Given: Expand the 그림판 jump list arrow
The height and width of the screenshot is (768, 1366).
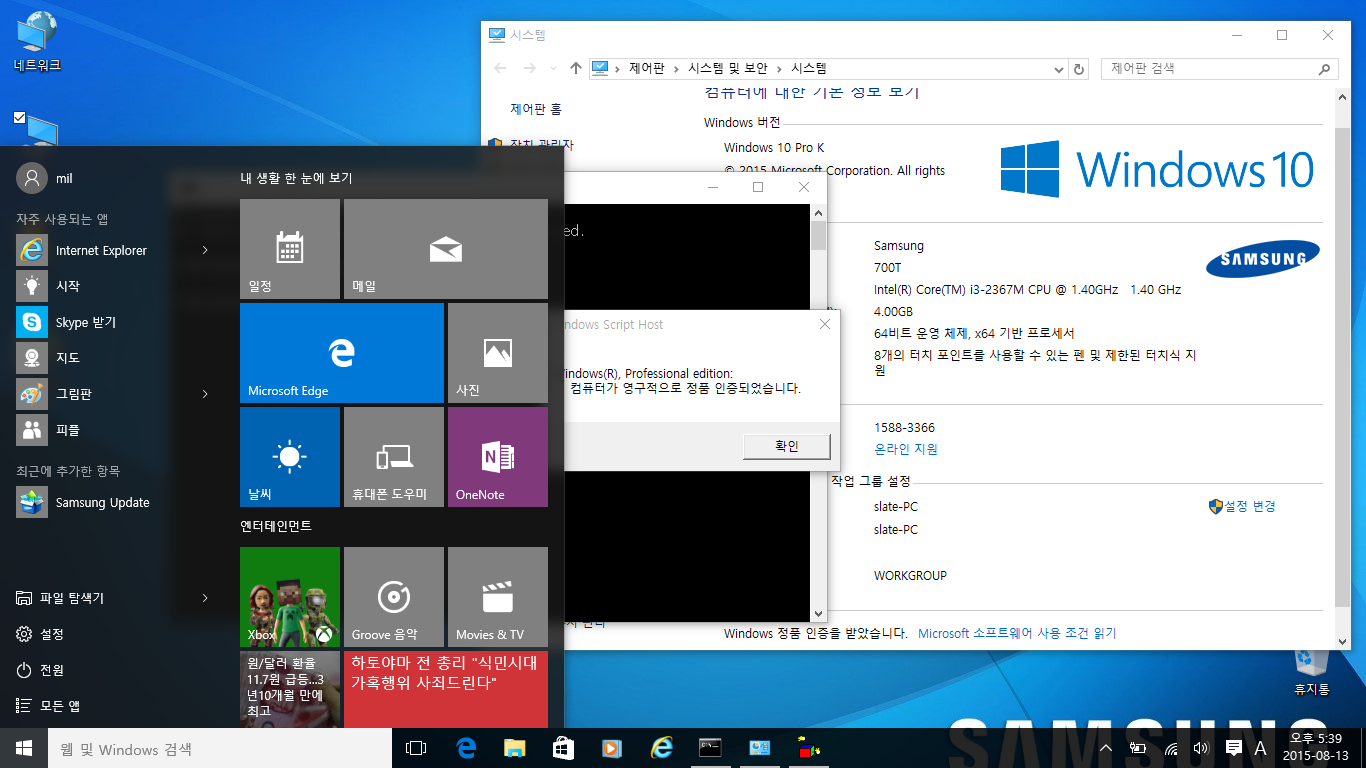Looking at the screenshot, I should (205, 394).
